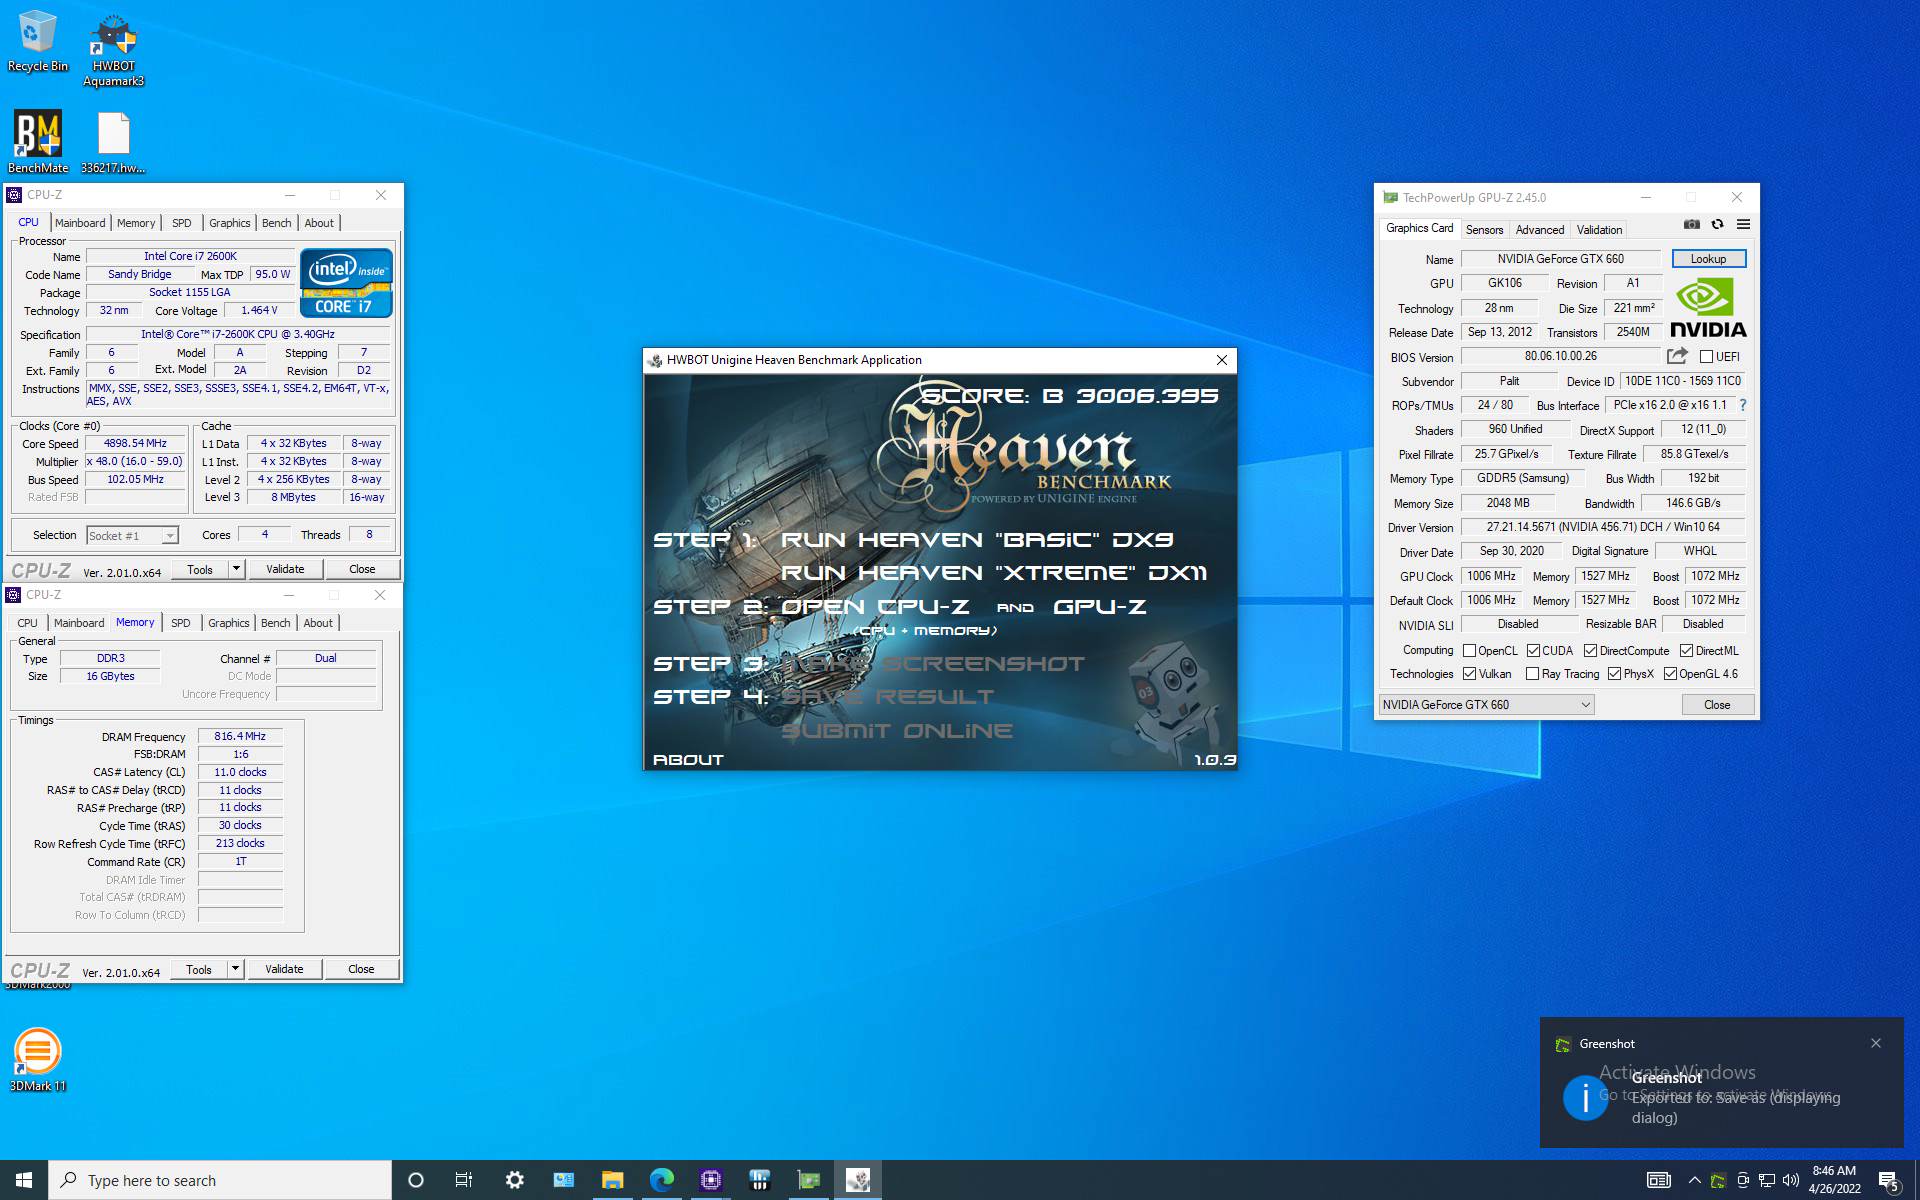Click the Intel Core i7 logo in CPU-Z
The height and width of the screenshot is (1200, 1920).
pyautogui.click(x=346, y=283)
